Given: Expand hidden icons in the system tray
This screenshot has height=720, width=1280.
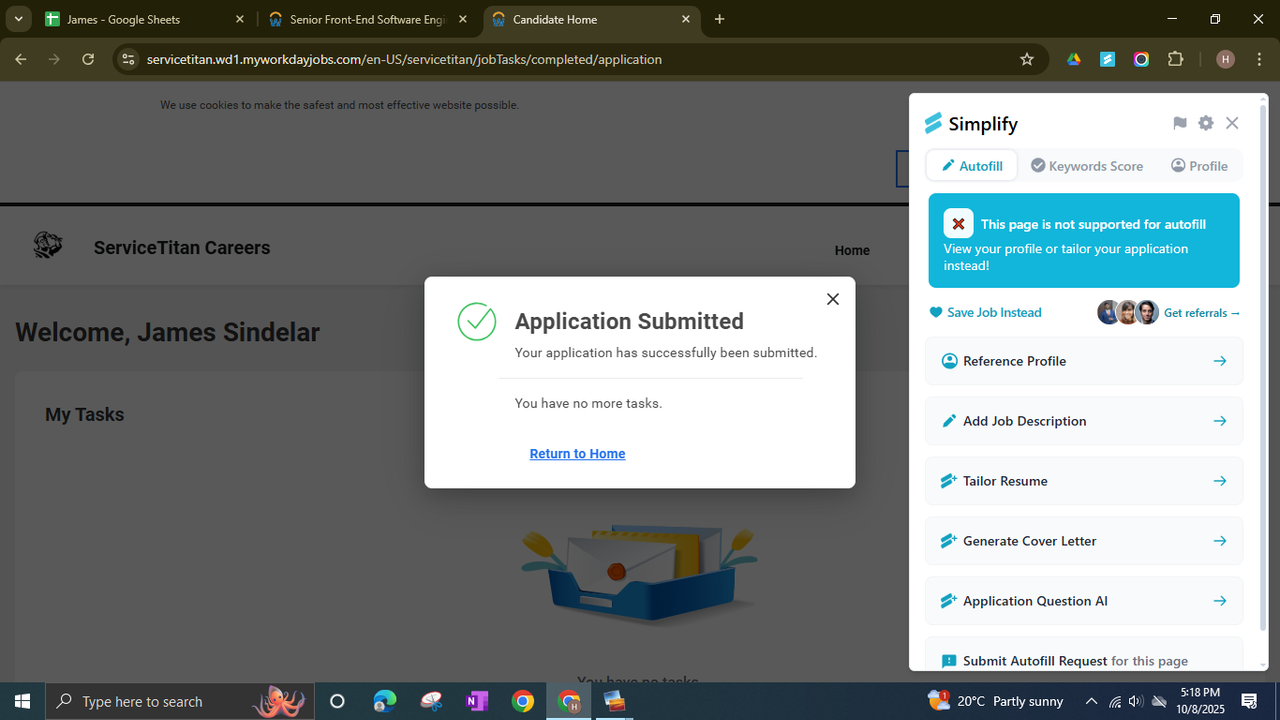Looking at the screenshot, I should point(1091,700).
